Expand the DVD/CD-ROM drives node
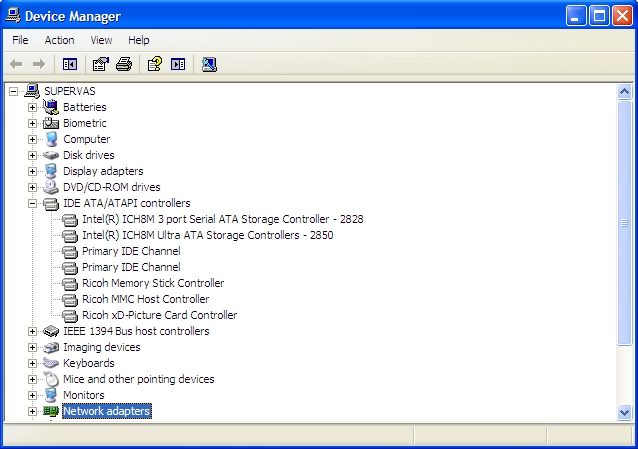This screenshot has height=449, width=638. coord(33,187)
